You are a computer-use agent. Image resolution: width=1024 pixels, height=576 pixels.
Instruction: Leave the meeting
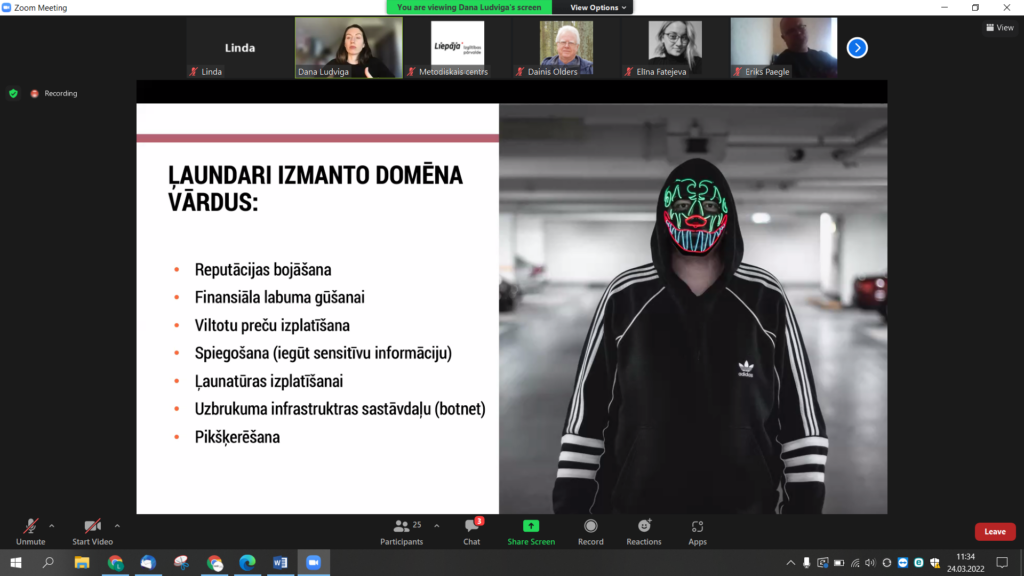(x=994, y=532)
